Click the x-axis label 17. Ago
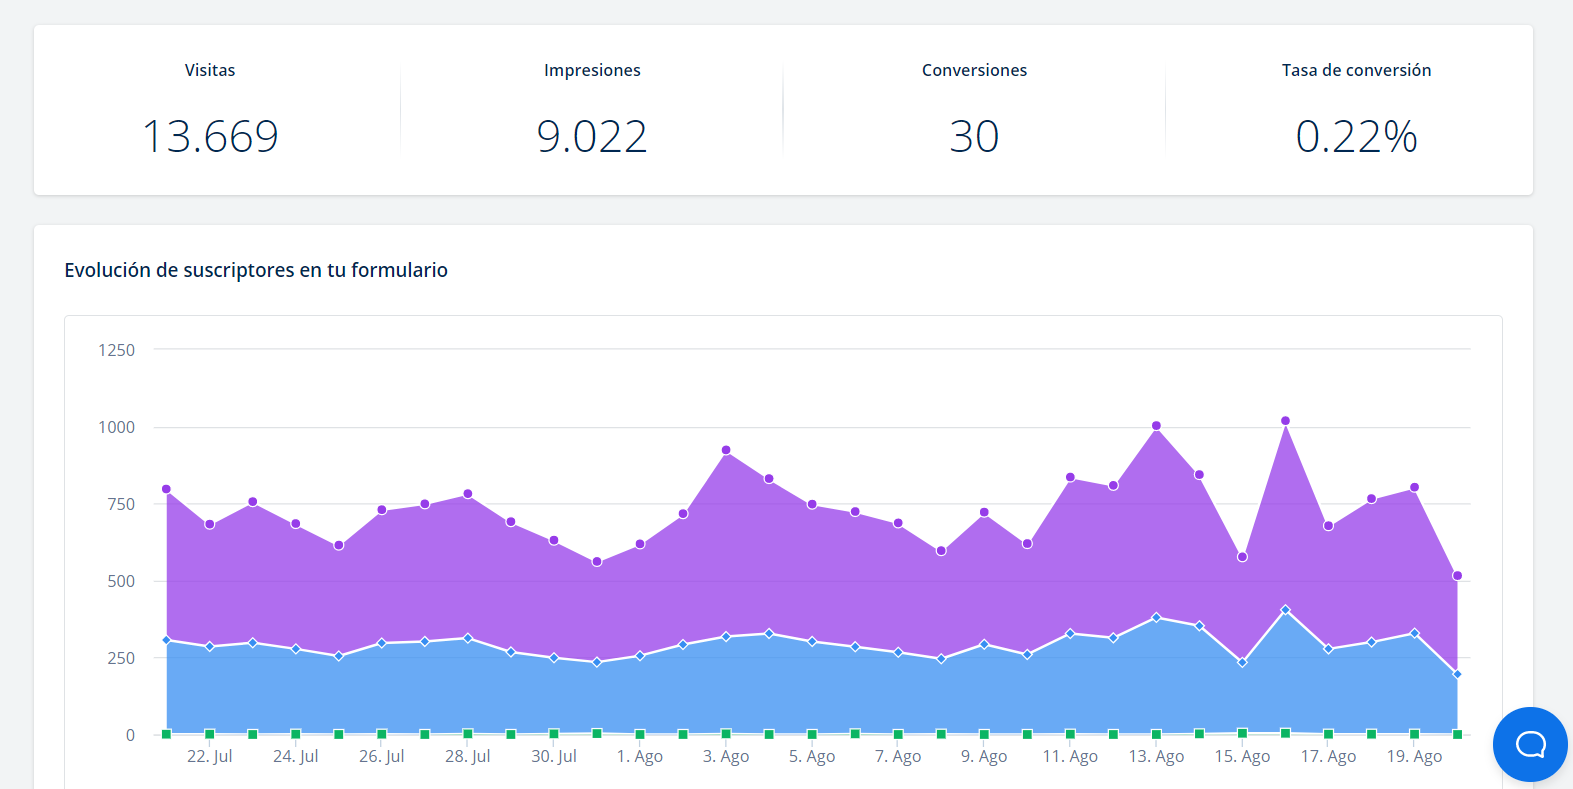Image resolution: width=1573 pixels, height=789 pixels. point(1328,756)
